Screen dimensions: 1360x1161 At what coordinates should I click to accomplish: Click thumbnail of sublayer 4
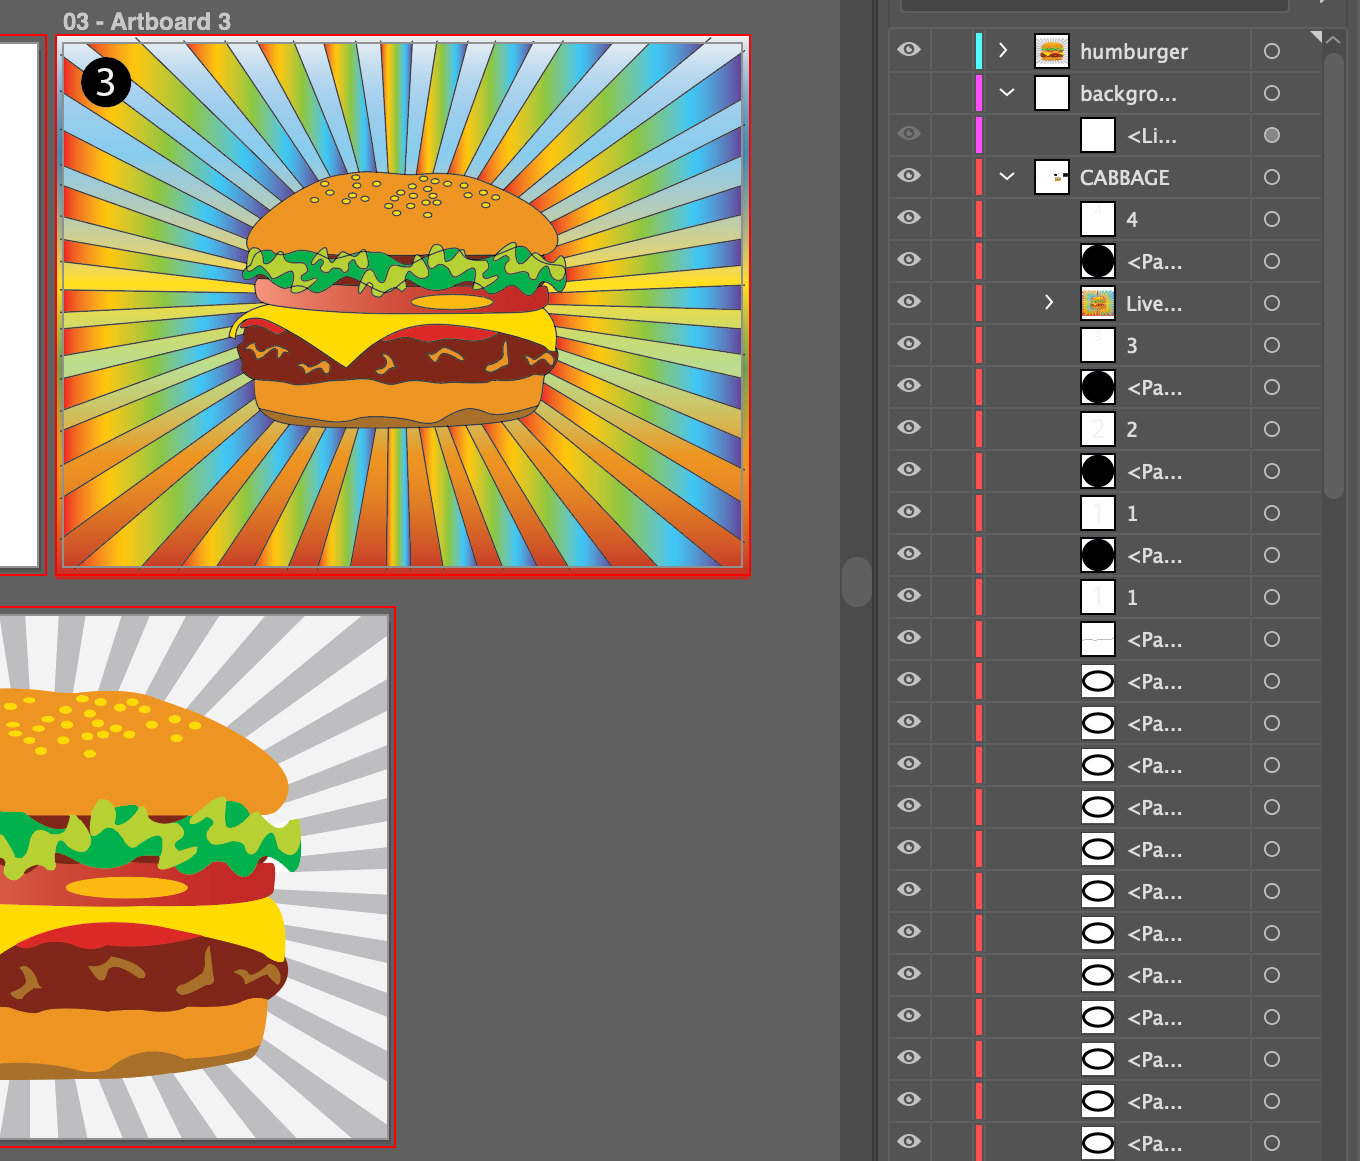1098,219
